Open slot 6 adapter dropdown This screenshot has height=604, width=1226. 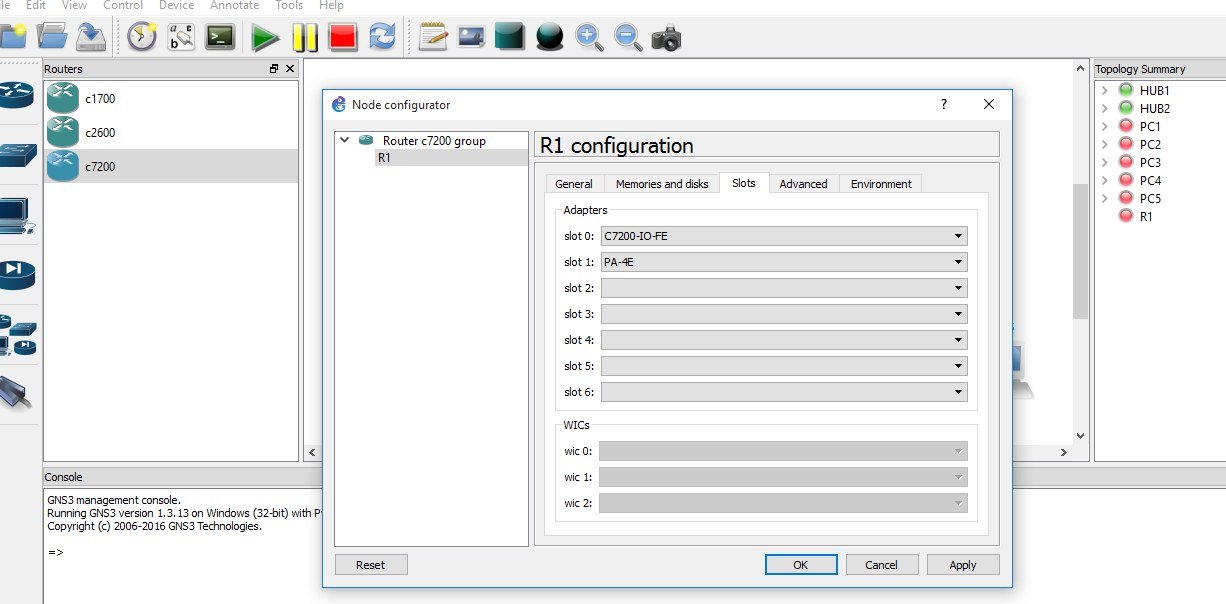(783, 392)
